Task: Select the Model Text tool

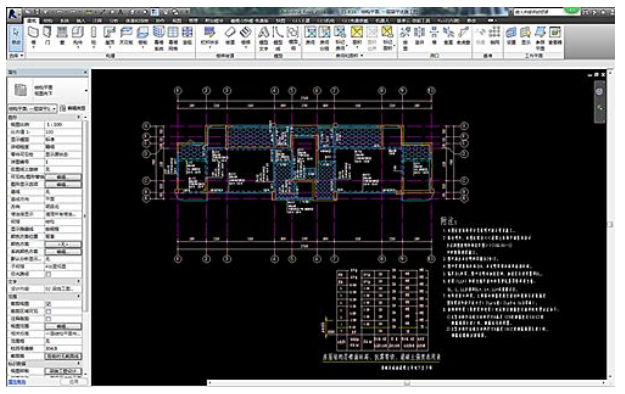Action: coord(263,38)
